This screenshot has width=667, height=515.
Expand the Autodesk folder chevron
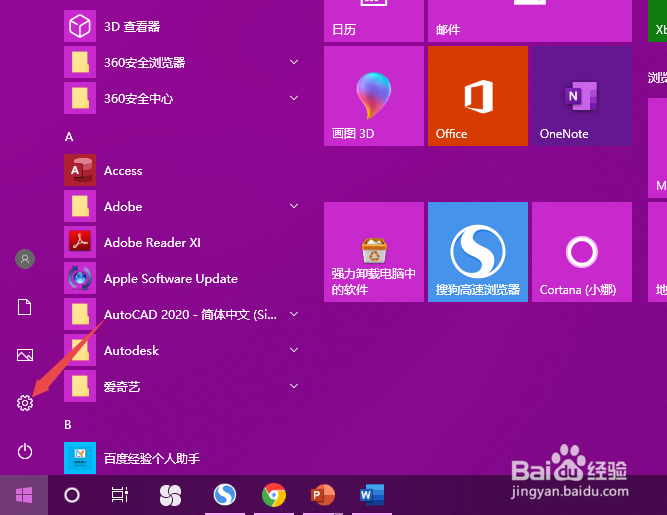[294, 350]
